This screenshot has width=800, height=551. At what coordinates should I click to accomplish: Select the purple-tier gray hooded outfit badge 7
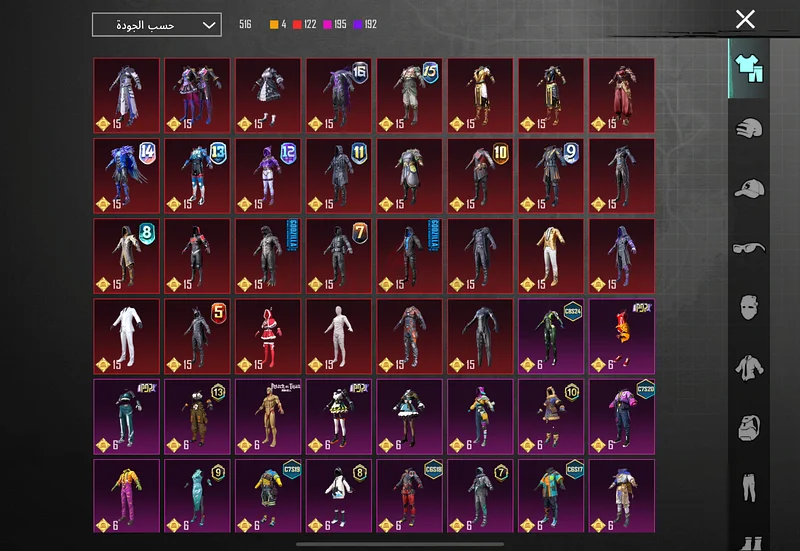click(480, 496)
